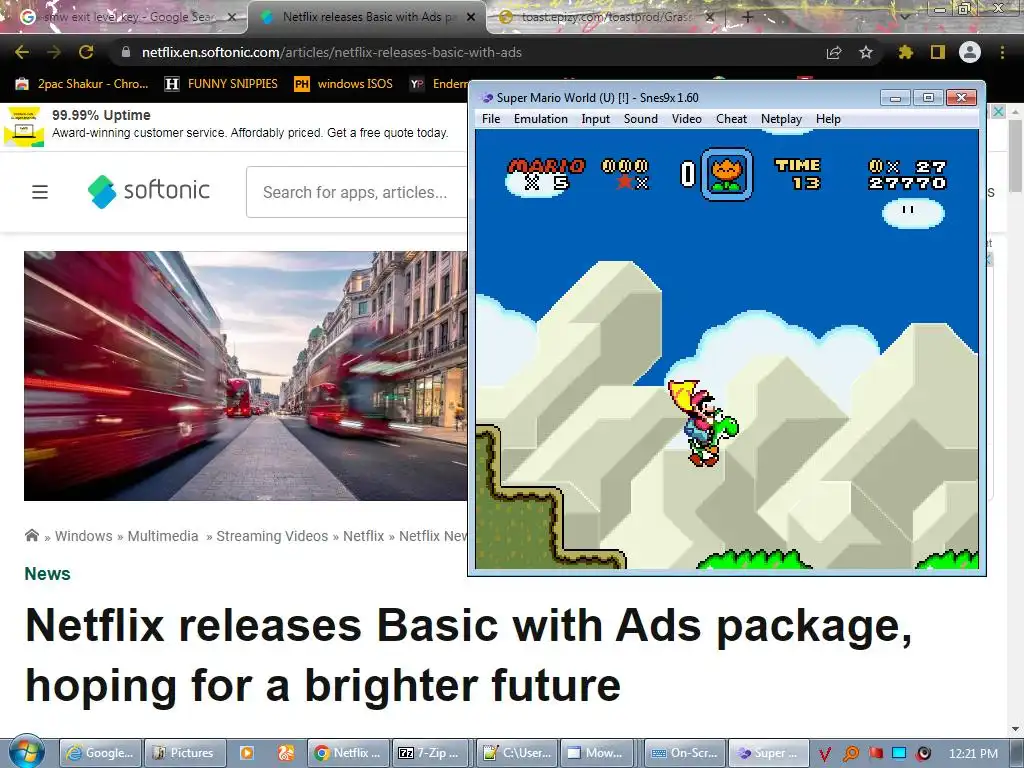Click reserve item Fire Flower box

[x=726, y=174]
